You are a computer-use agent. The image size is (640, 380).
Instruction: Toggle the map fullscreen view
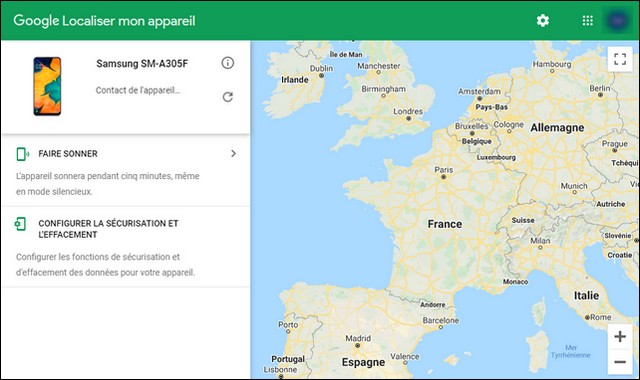(x=620, y=59)
